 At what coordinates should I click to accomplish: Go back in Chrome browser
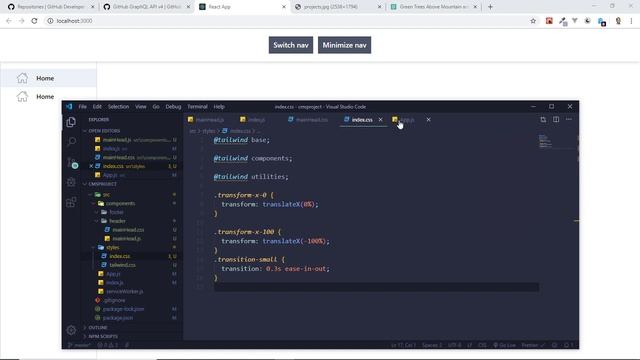tap(9, 21)
